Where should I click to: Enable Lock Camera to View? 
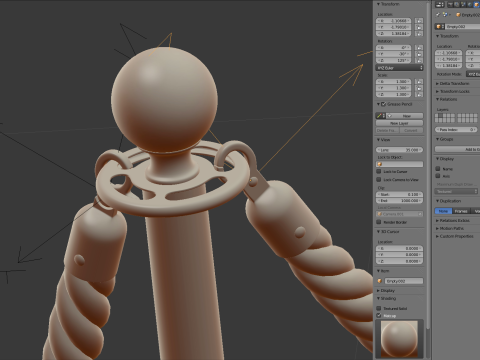[x=379, y=179]
